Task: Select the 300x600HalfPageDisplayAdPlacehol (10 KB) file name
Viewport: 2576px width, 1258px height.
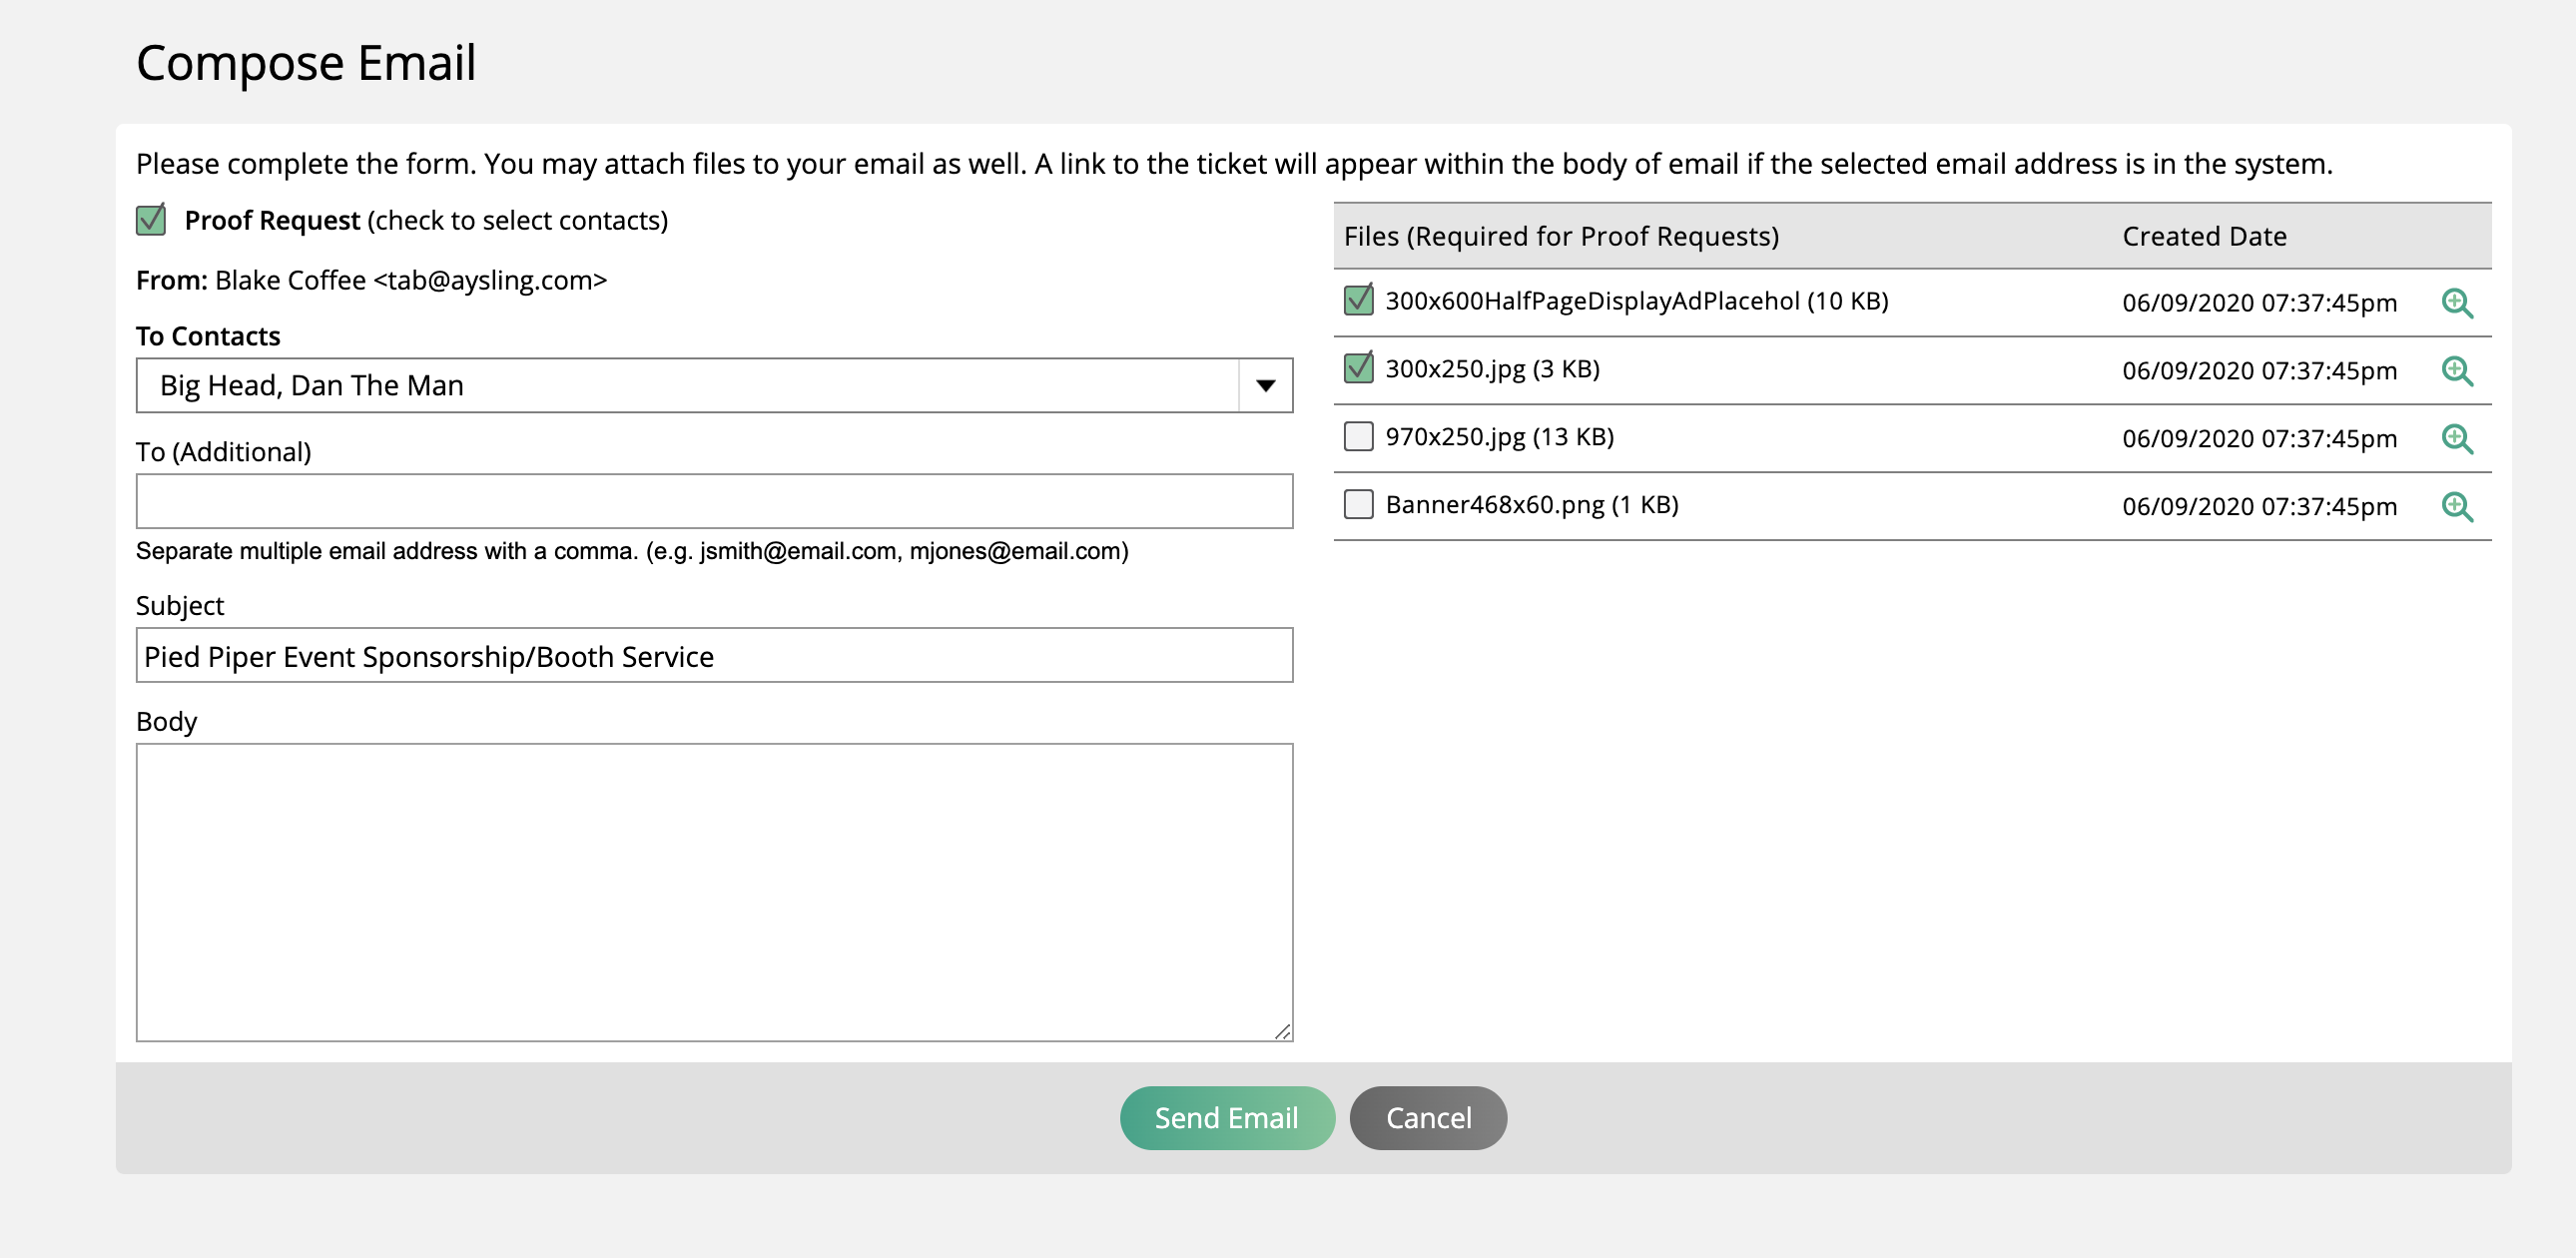Action: [1636, 301]
